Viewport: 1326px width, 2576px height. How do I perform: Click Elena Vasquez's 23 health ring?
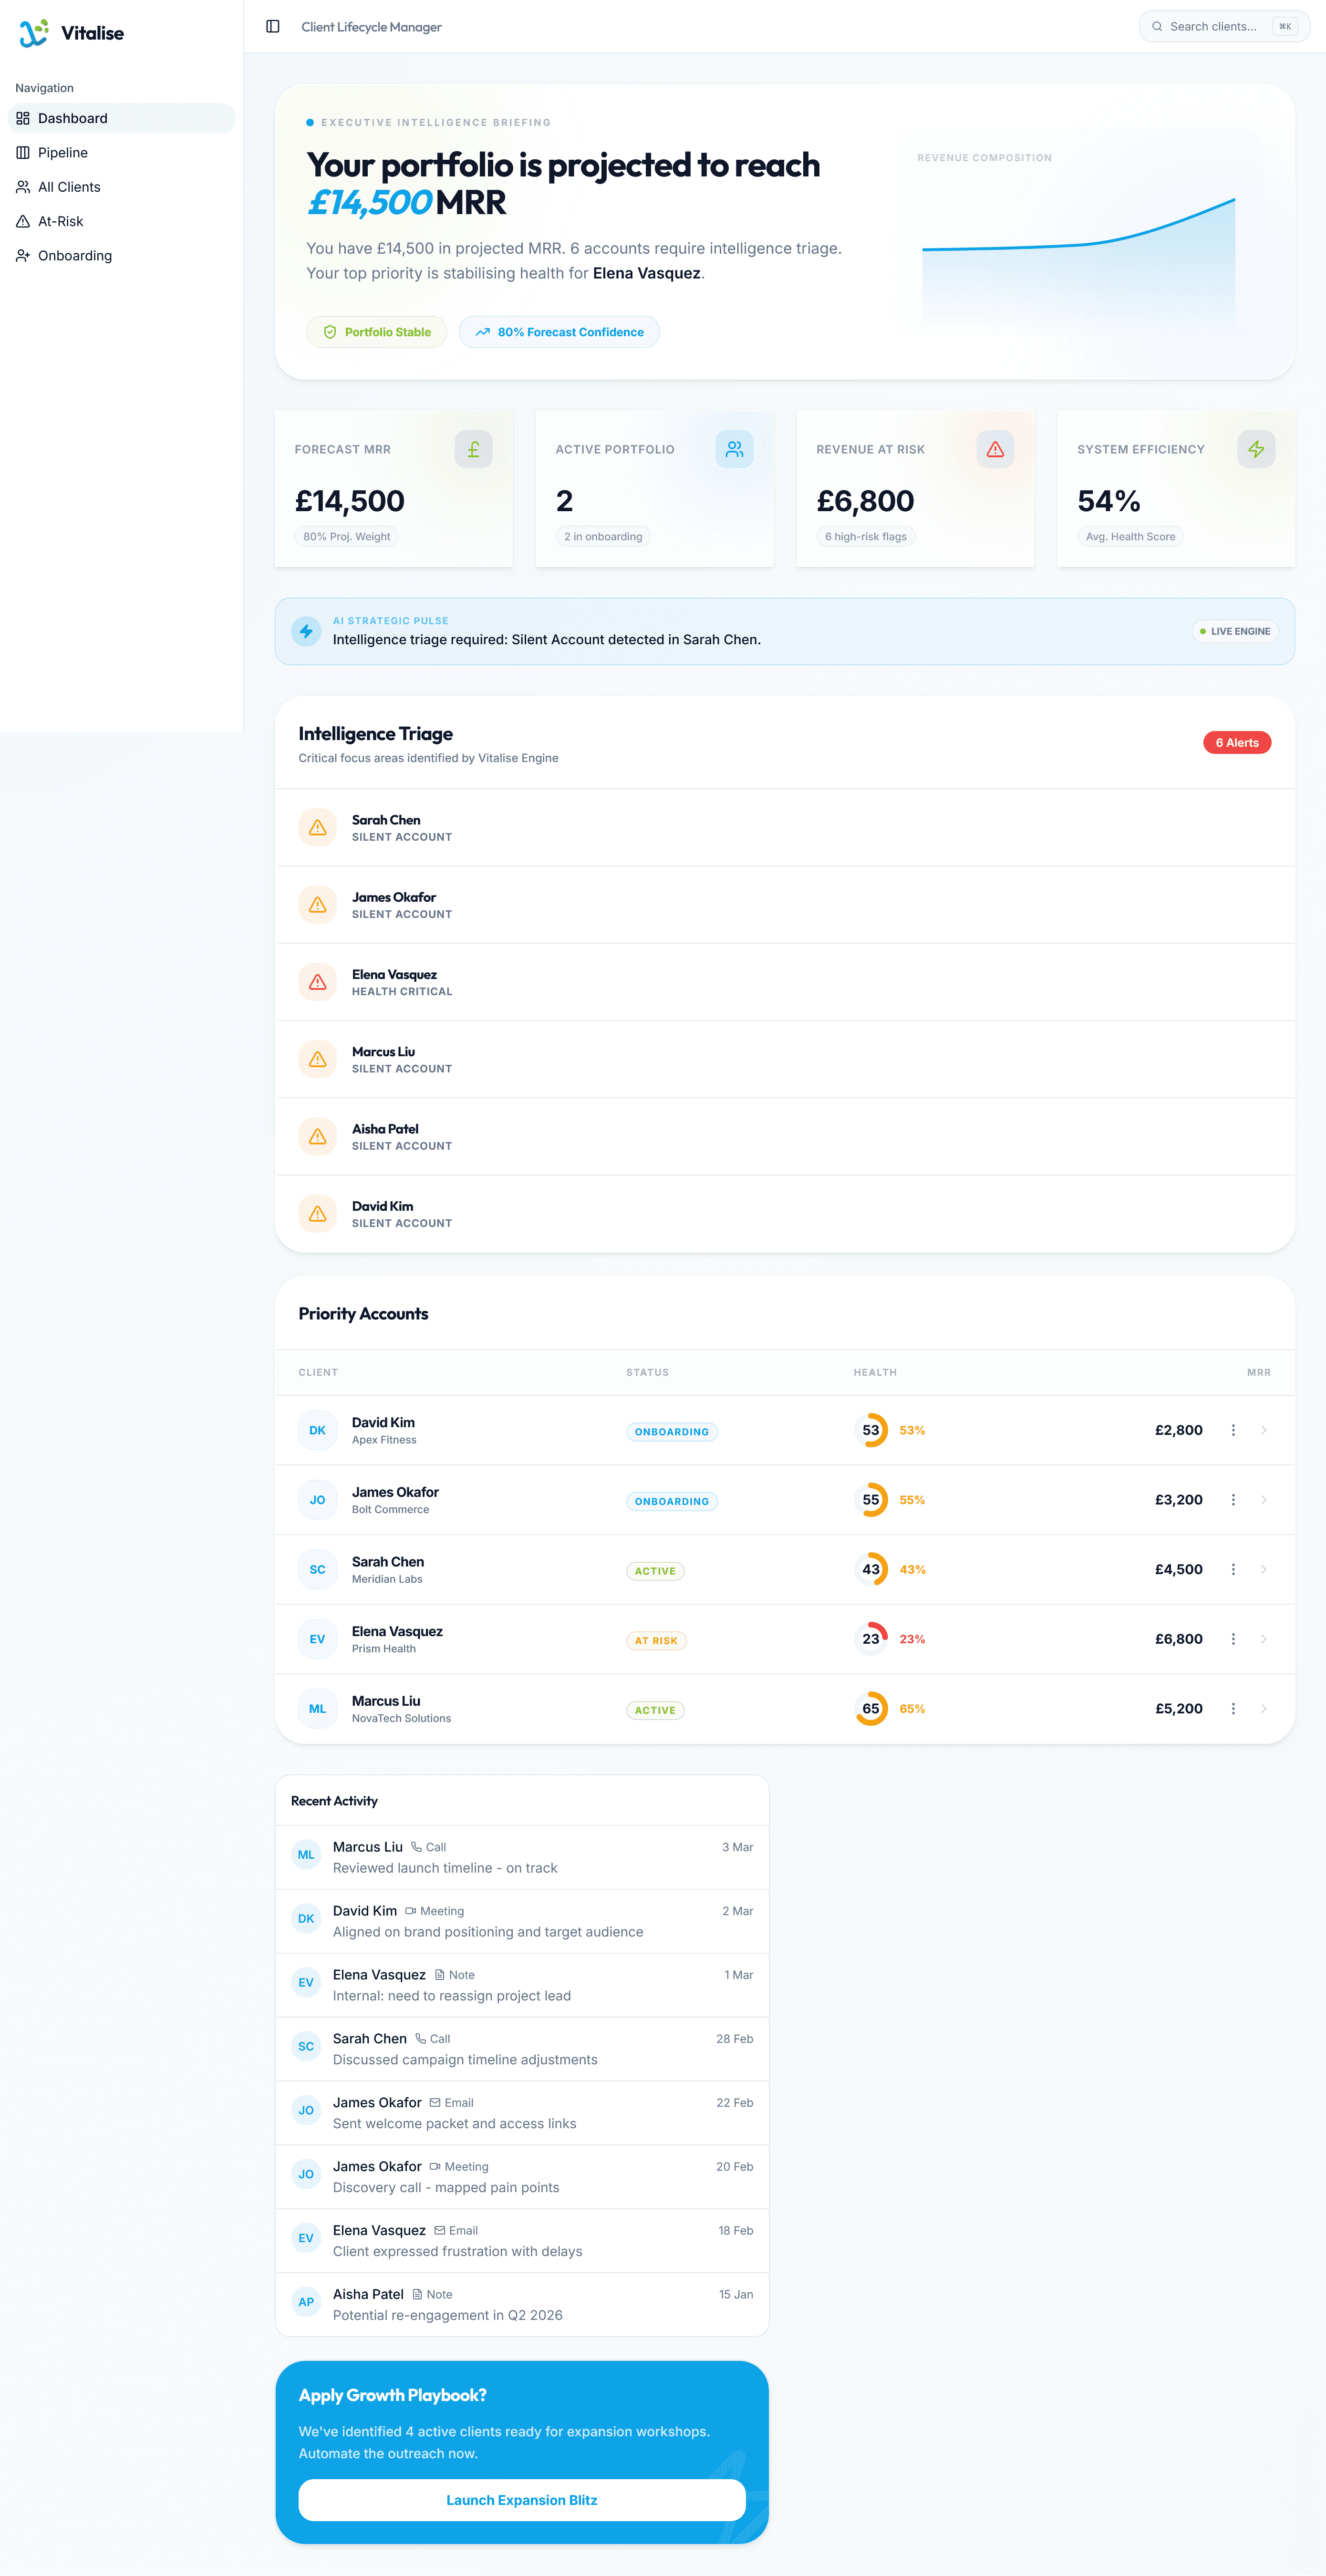[x=871, y=1639]
